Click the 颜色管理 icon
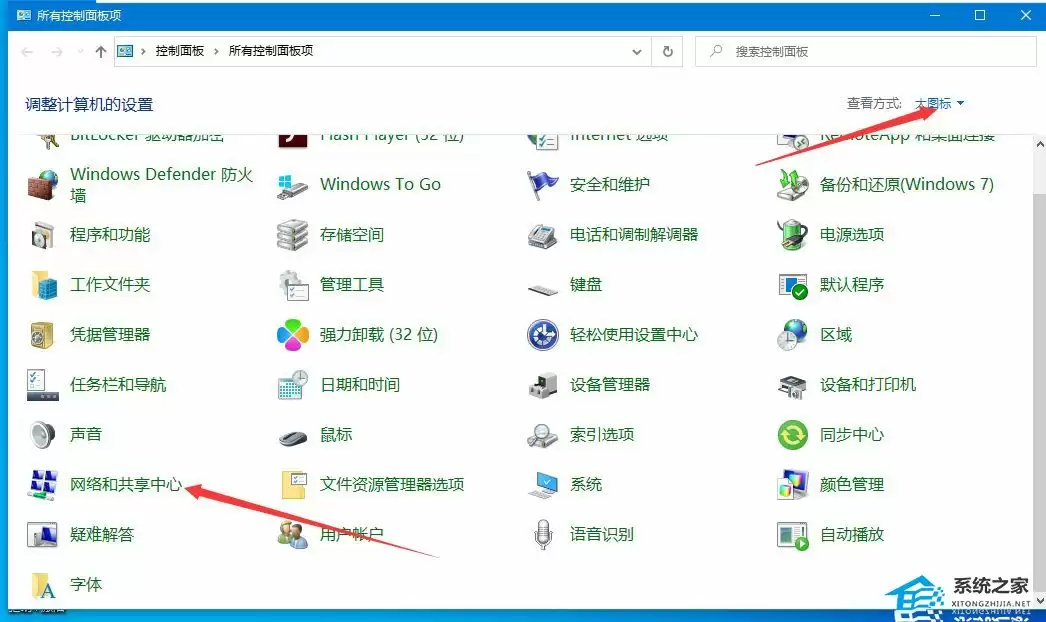 point(792,485)
